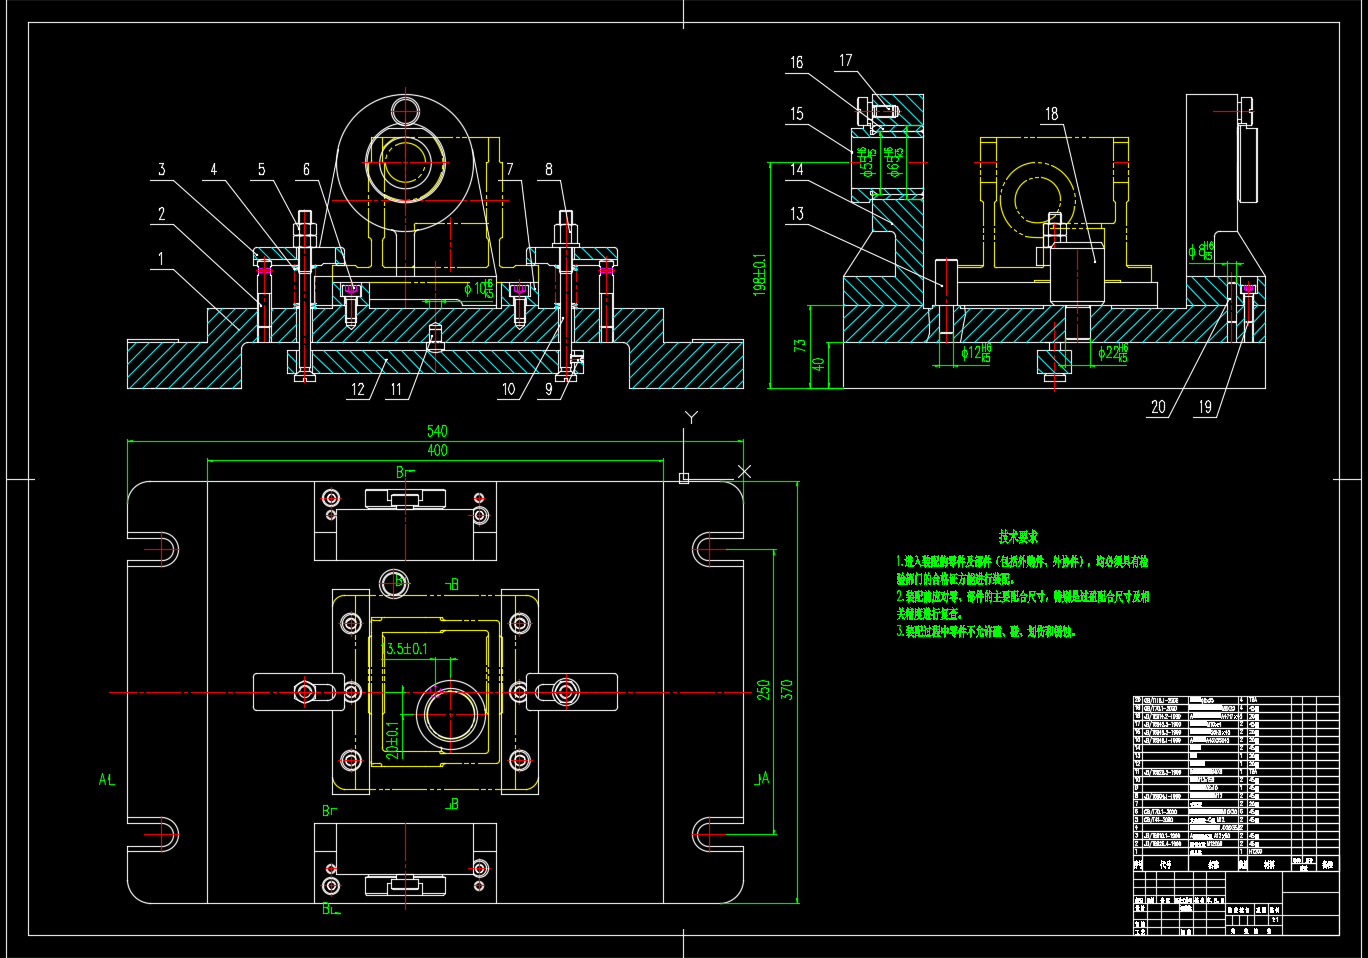Select callout number 20 in side view

click(1158, 407)
